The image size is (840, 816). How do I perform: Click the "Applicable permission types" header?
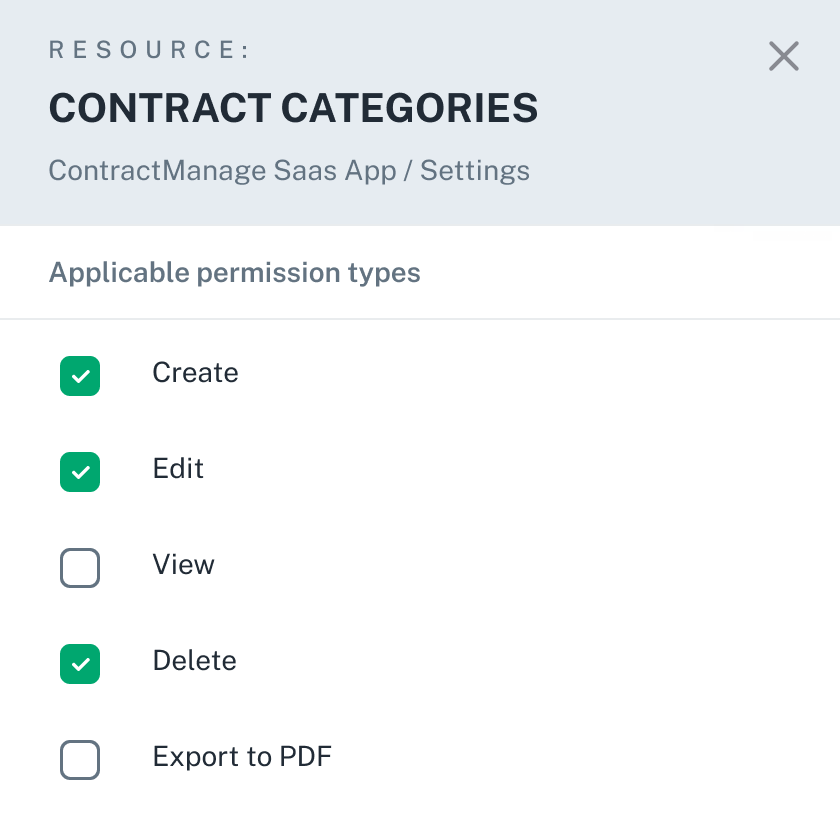(x=234, y=273)
